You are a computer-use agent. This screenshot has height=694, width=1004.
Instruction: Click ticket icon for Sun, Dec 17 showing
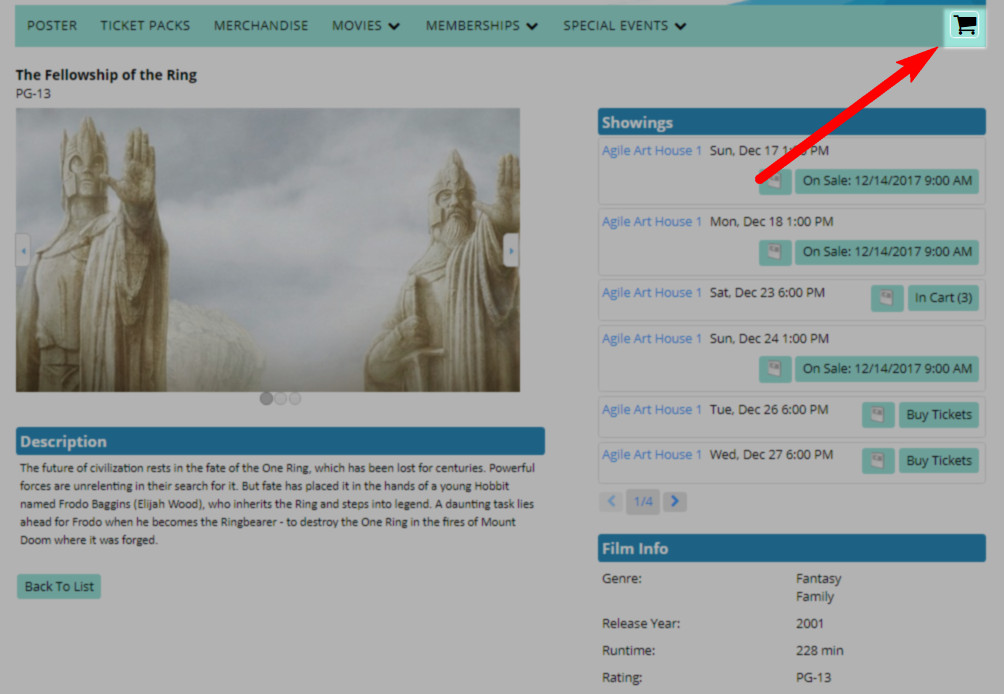point(775,181)
